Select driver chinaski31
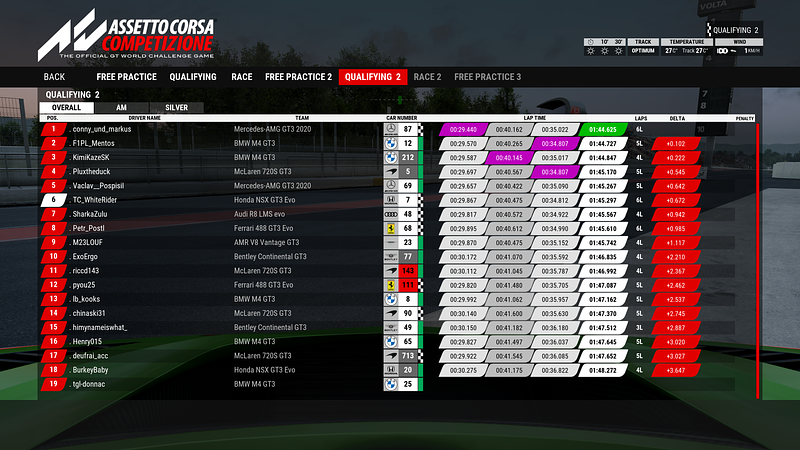Image resolution: width=800 pixels, height=450 pixels. point(89,313)
